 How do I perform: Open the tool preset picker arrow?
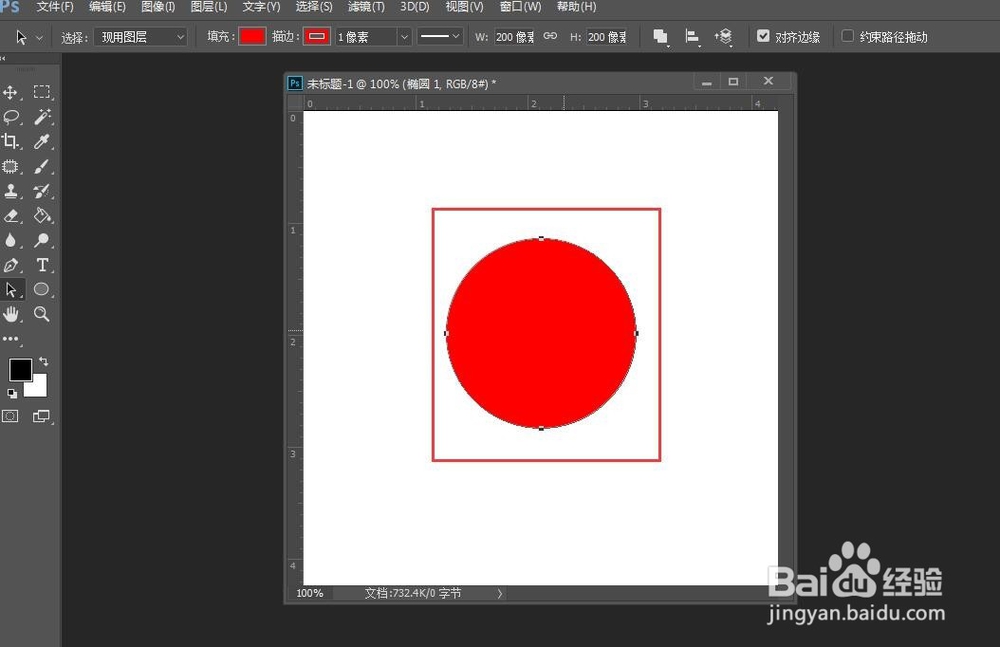(x=40, y=38)
